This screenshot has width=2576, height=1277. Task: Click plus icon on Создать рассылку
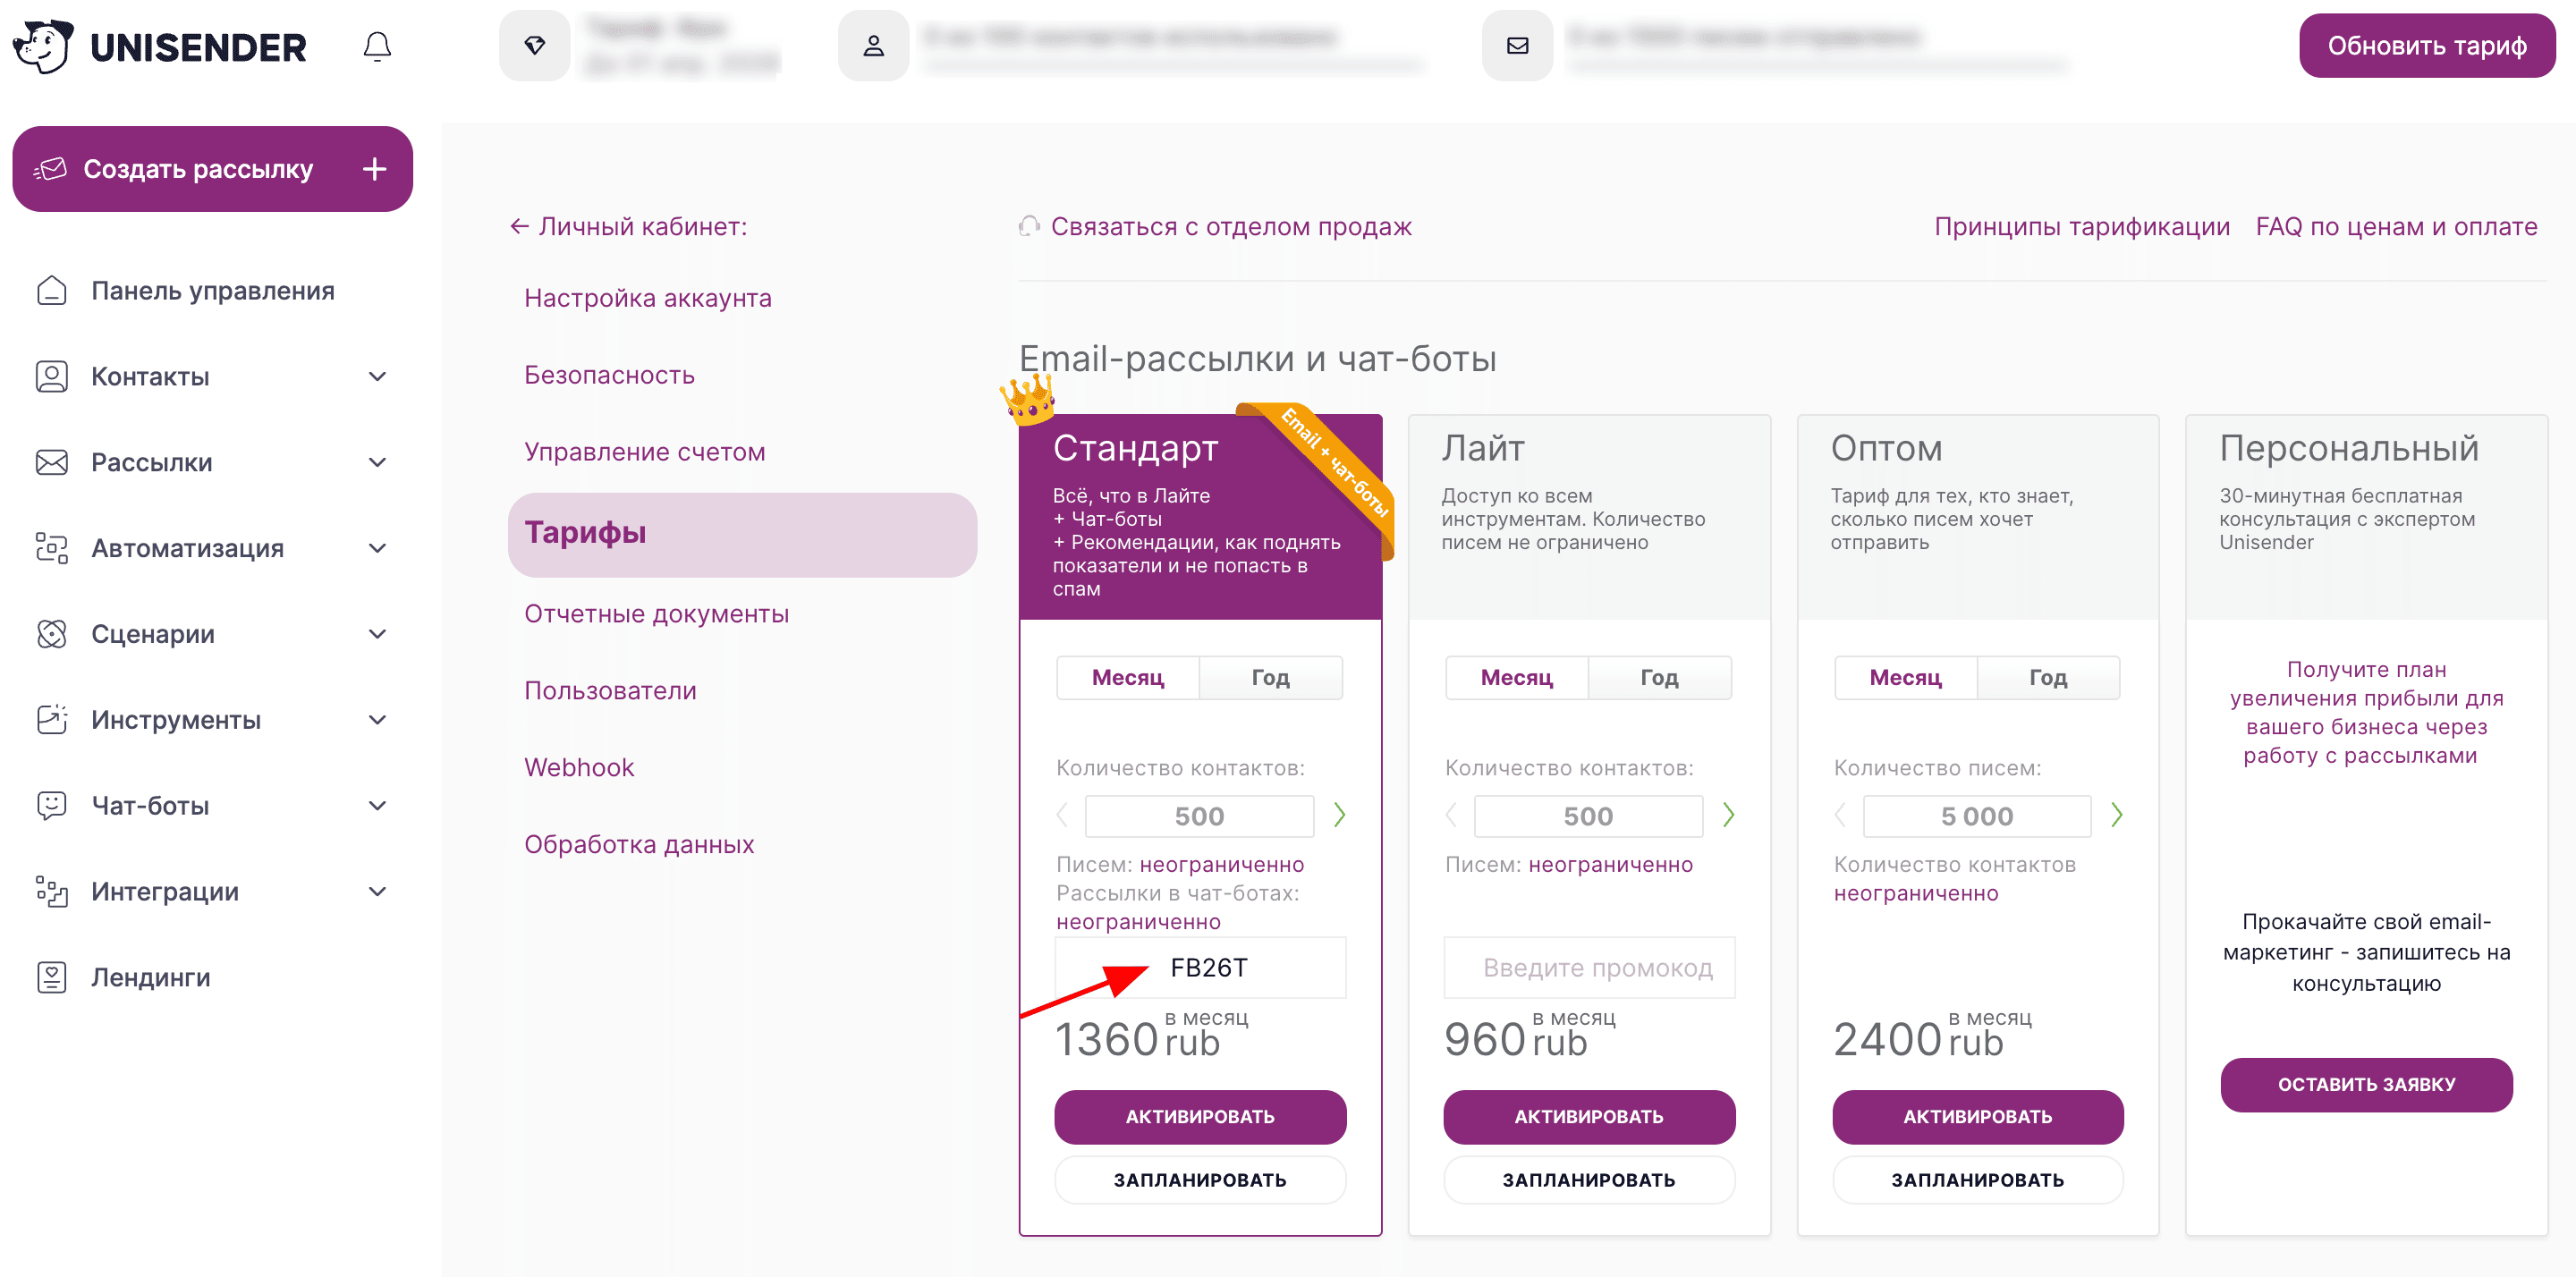pyautogui.click(x=374, y=169)
